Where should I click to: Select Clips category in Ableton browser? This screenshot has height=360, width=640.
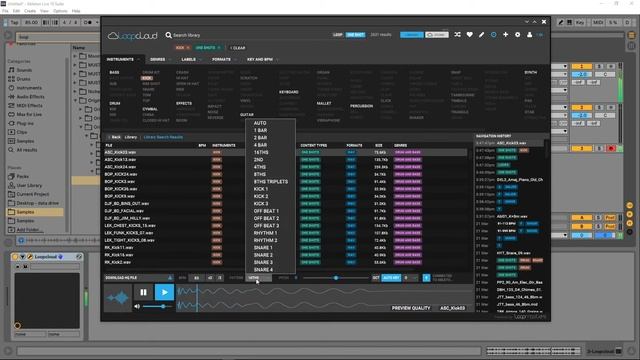[x=18, y=132]
